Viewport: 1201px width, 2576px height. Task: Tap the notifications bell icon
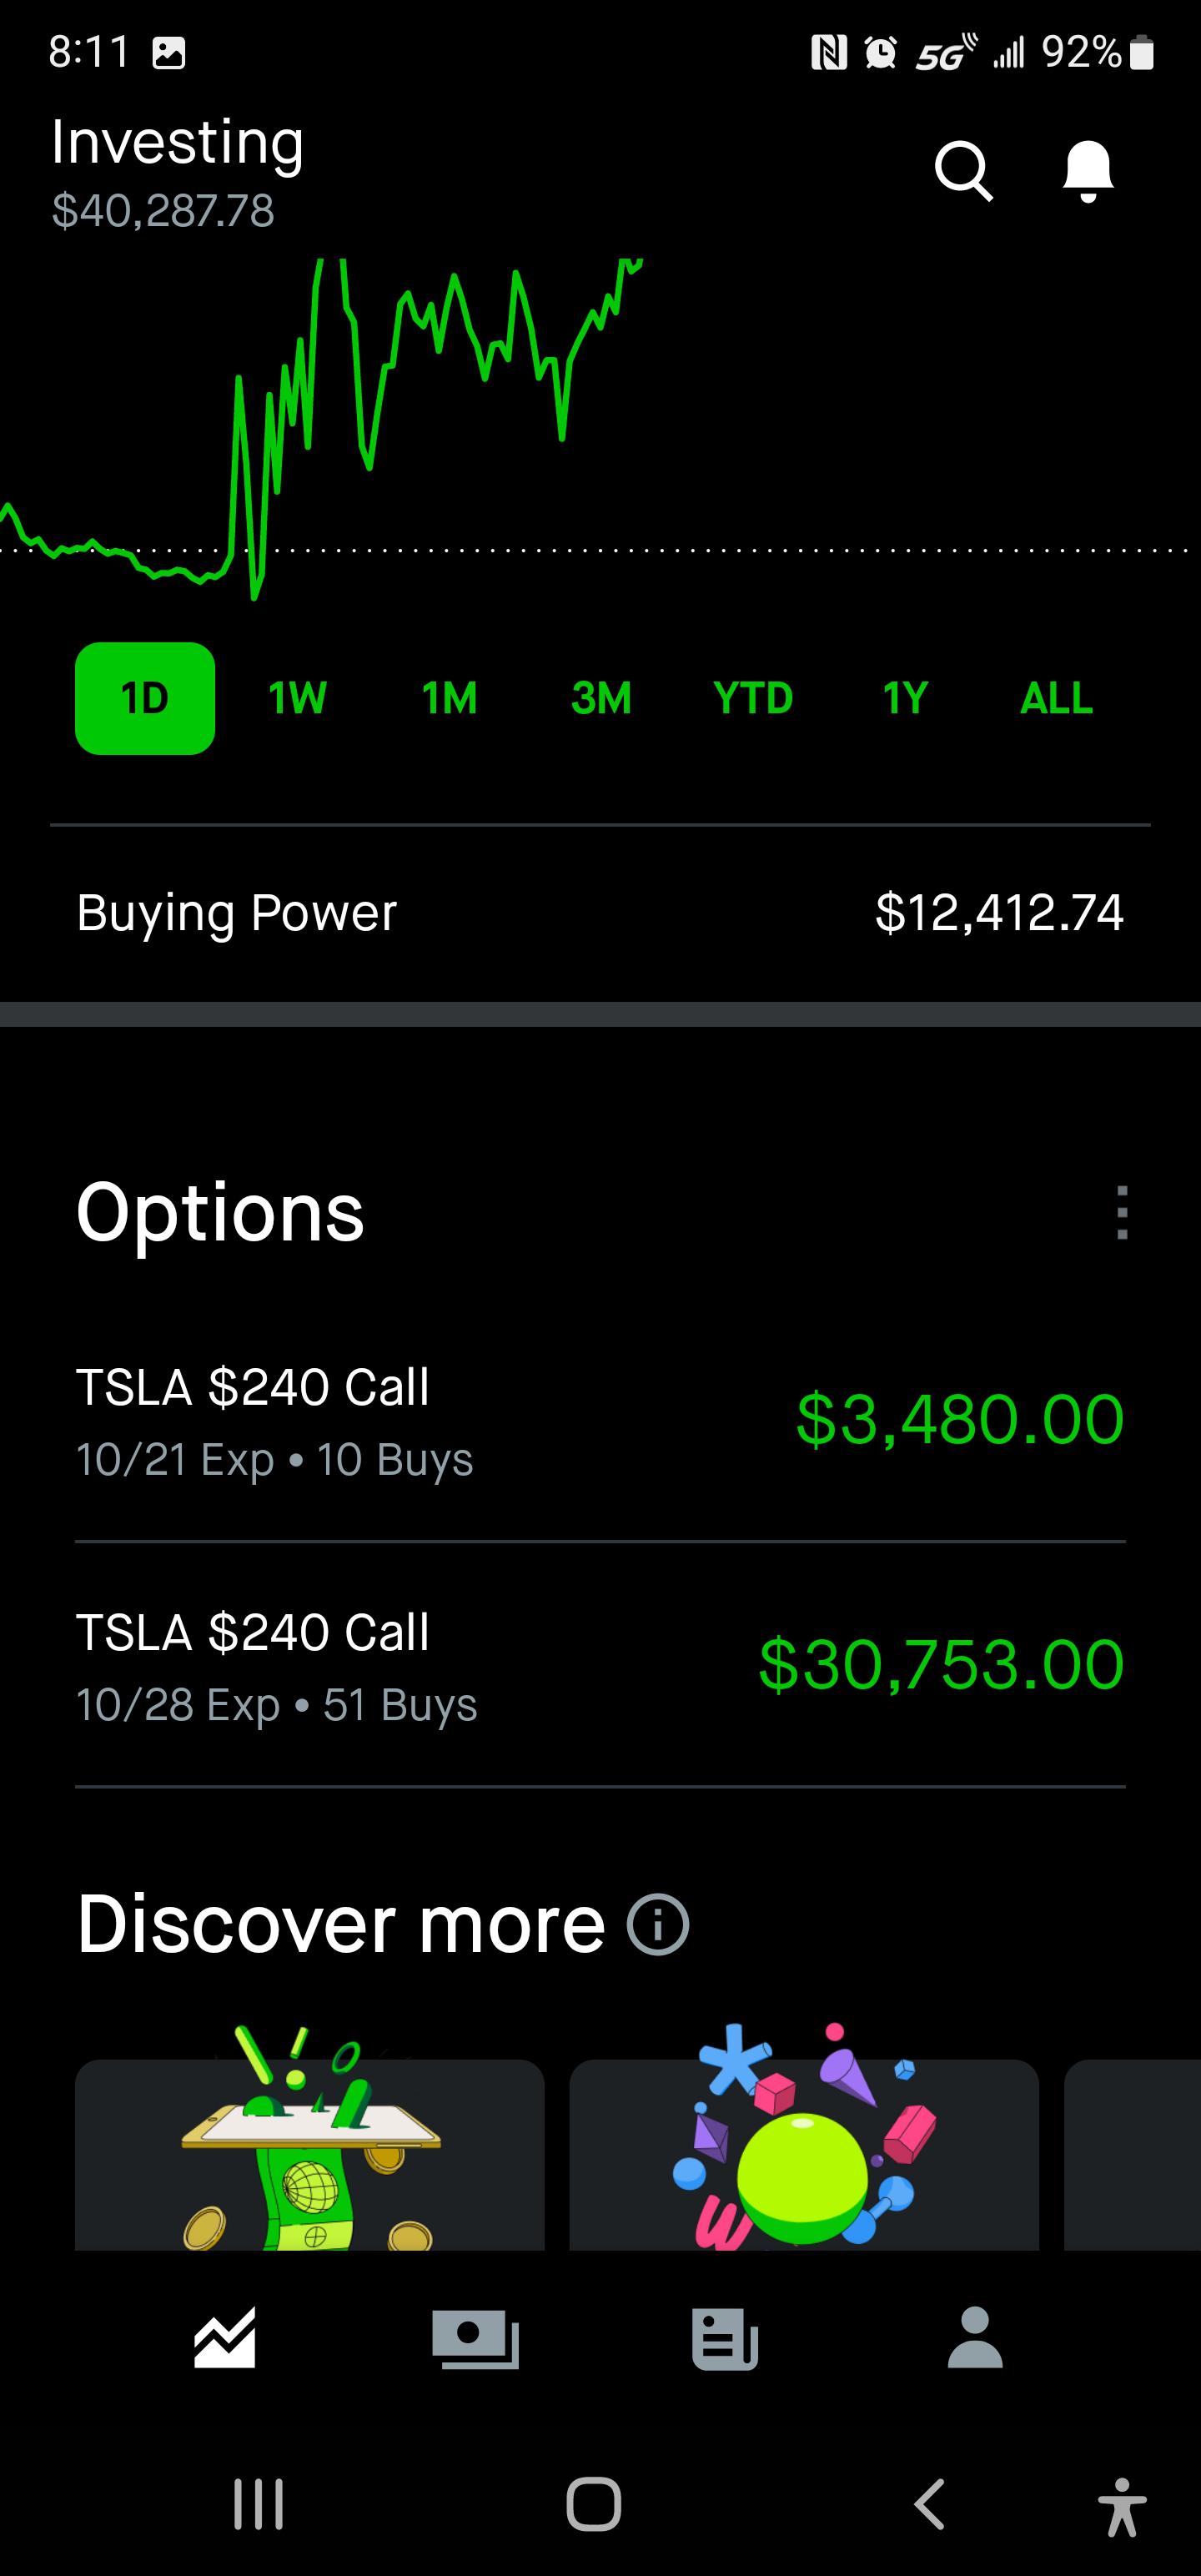(x=1087, y=171)
